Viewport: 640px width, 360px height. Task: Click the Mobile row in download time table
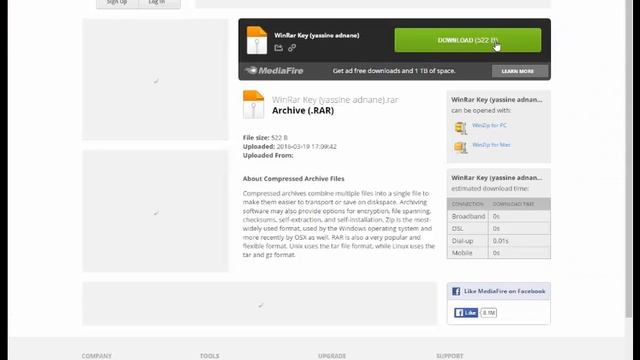[499, 253]
